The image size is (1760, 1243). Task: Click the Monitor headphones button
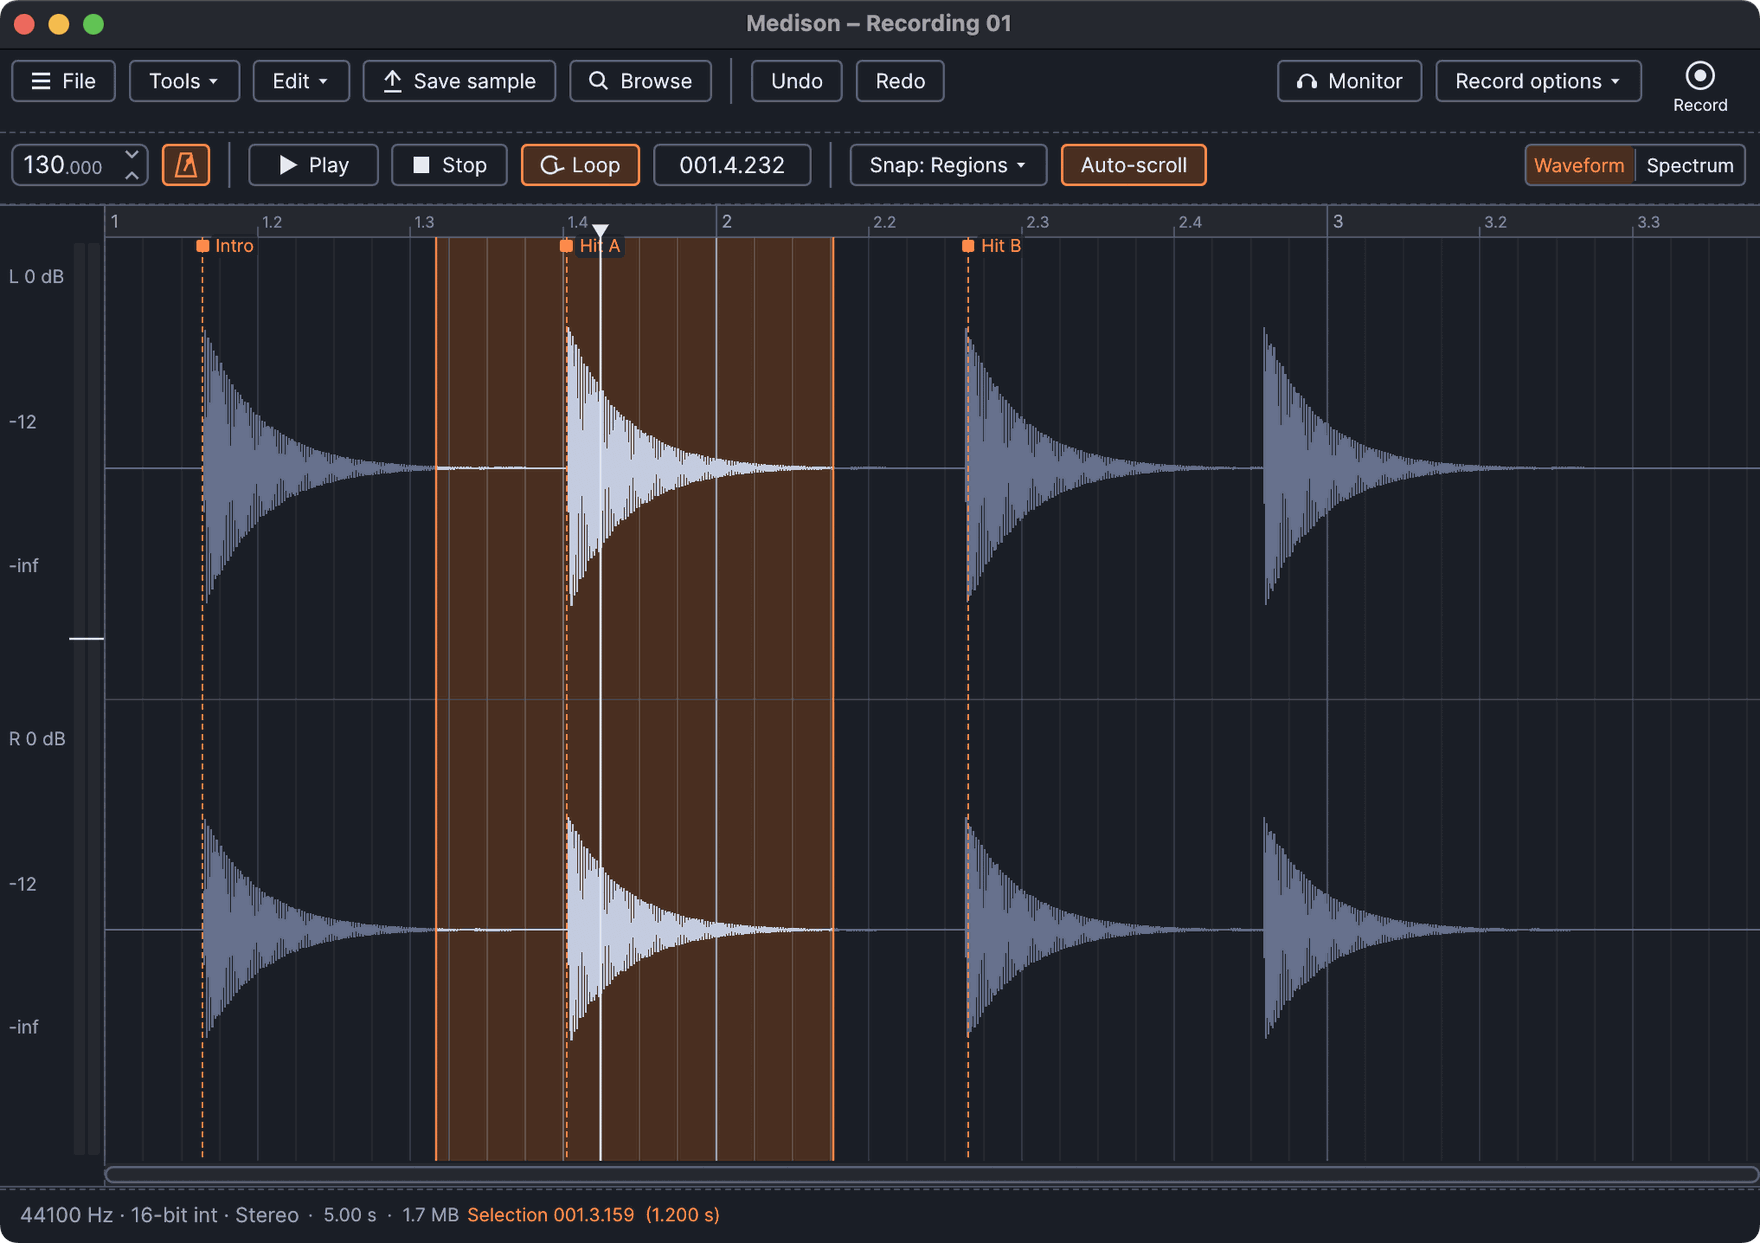[1349, 81]
